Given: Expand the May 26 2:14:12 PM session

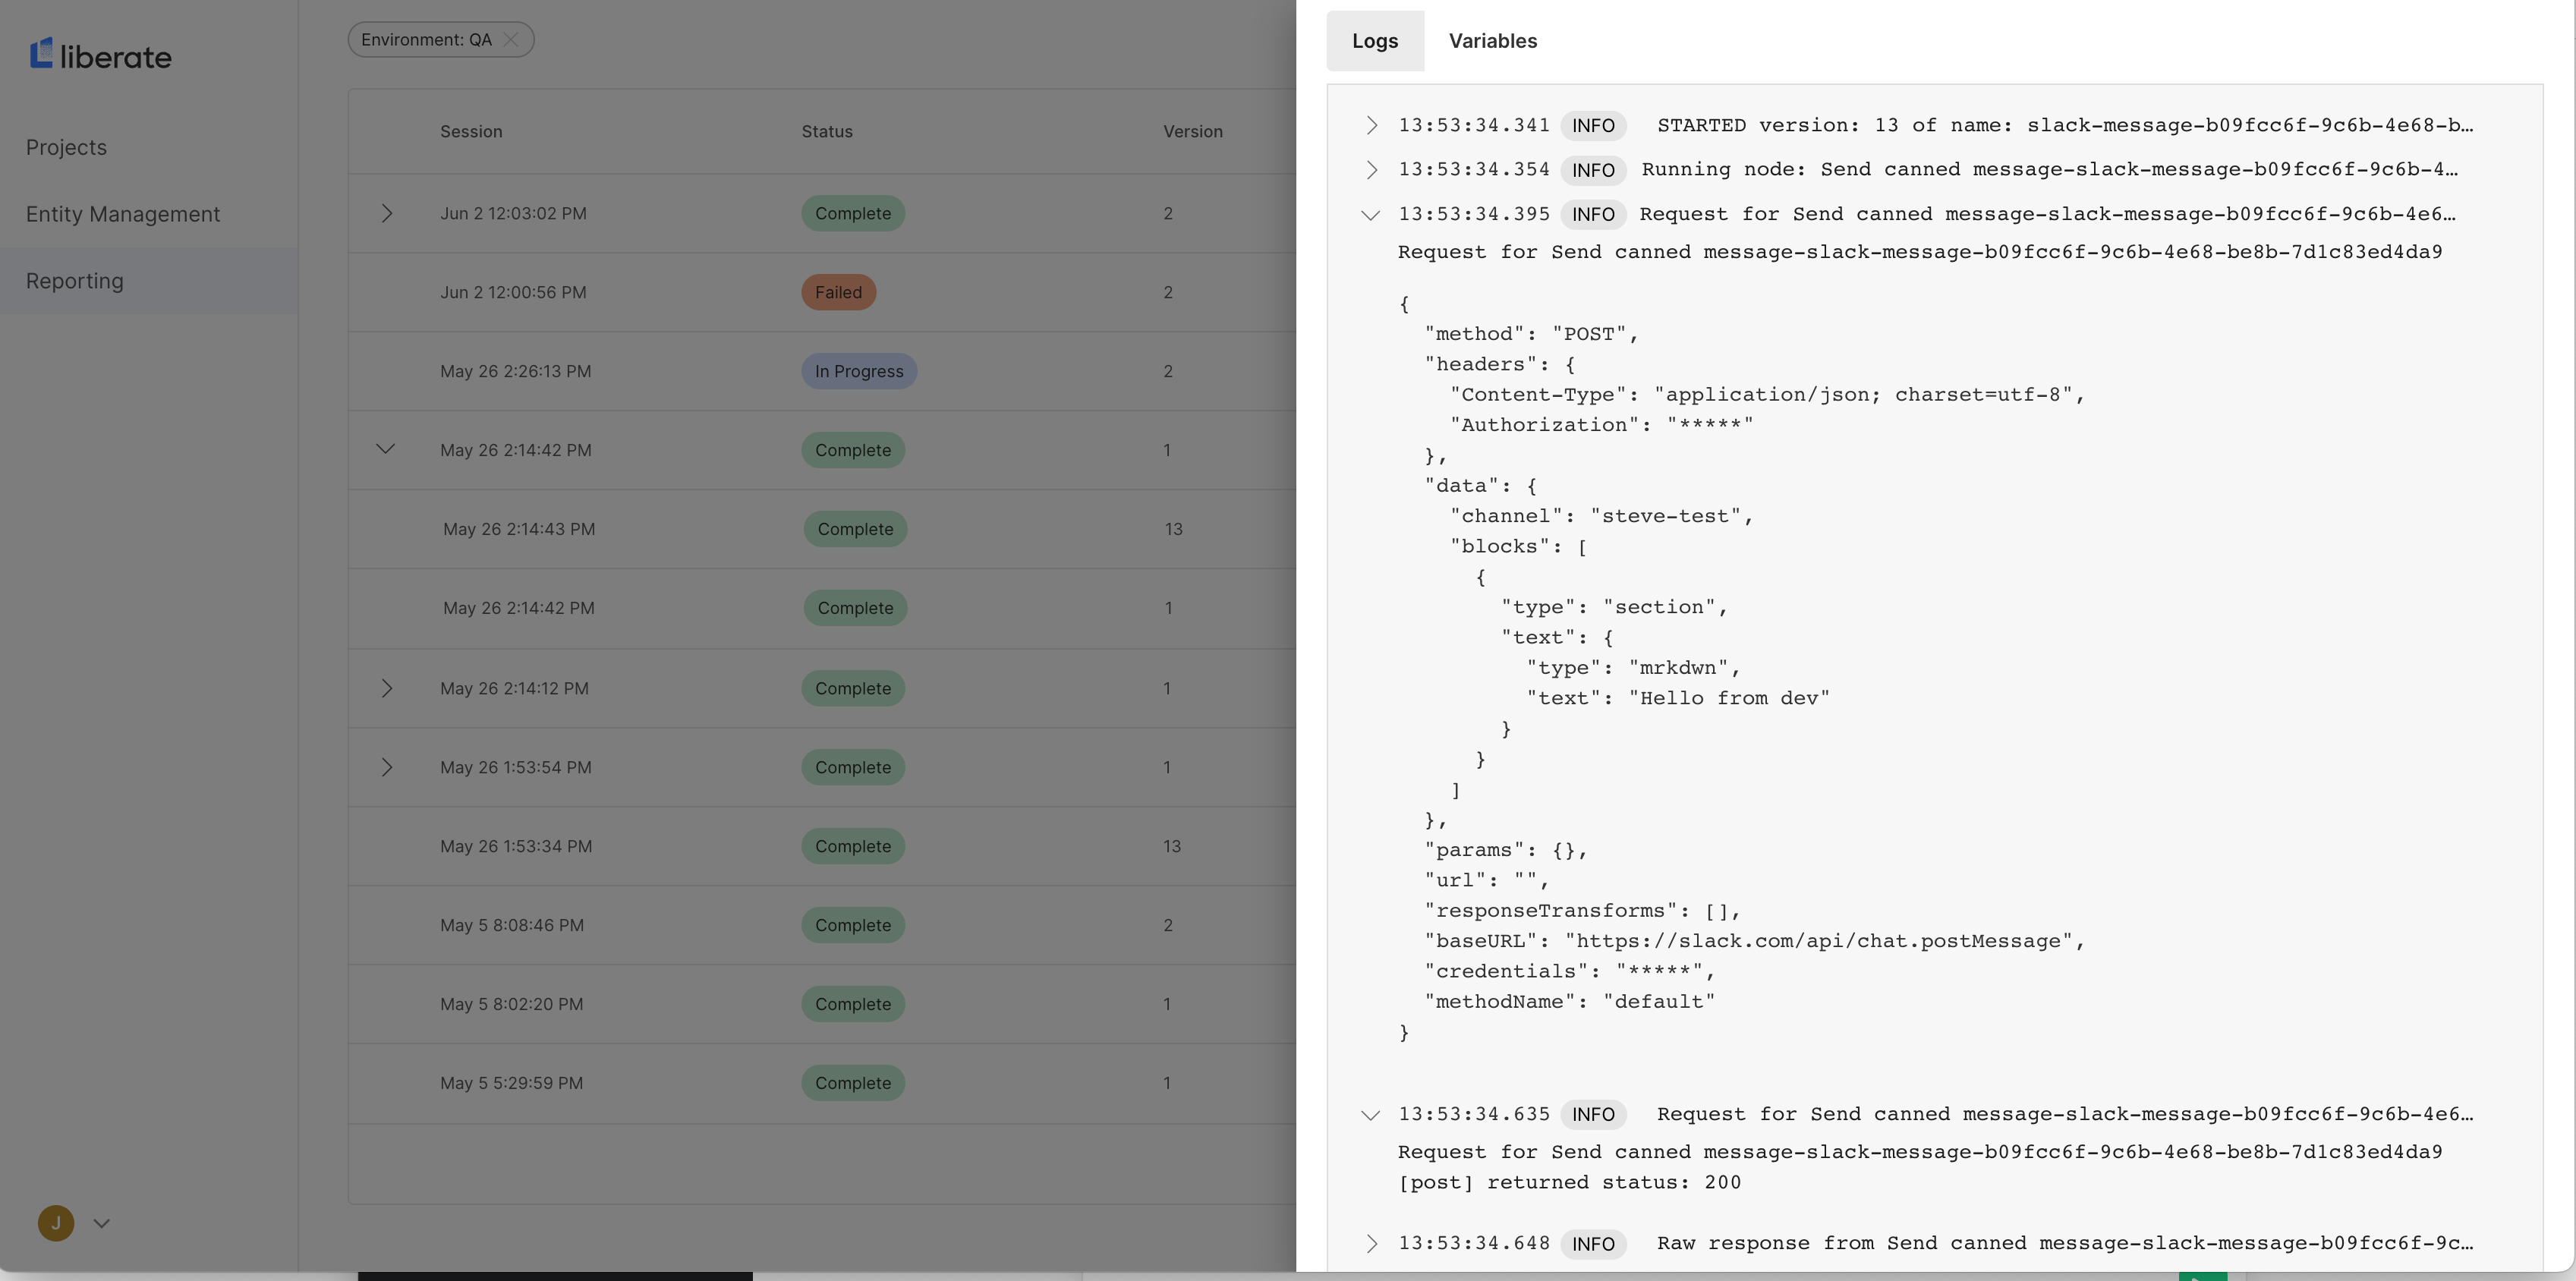Looking at the screenshot, I should pyautogui.click(x=386, y=688).
